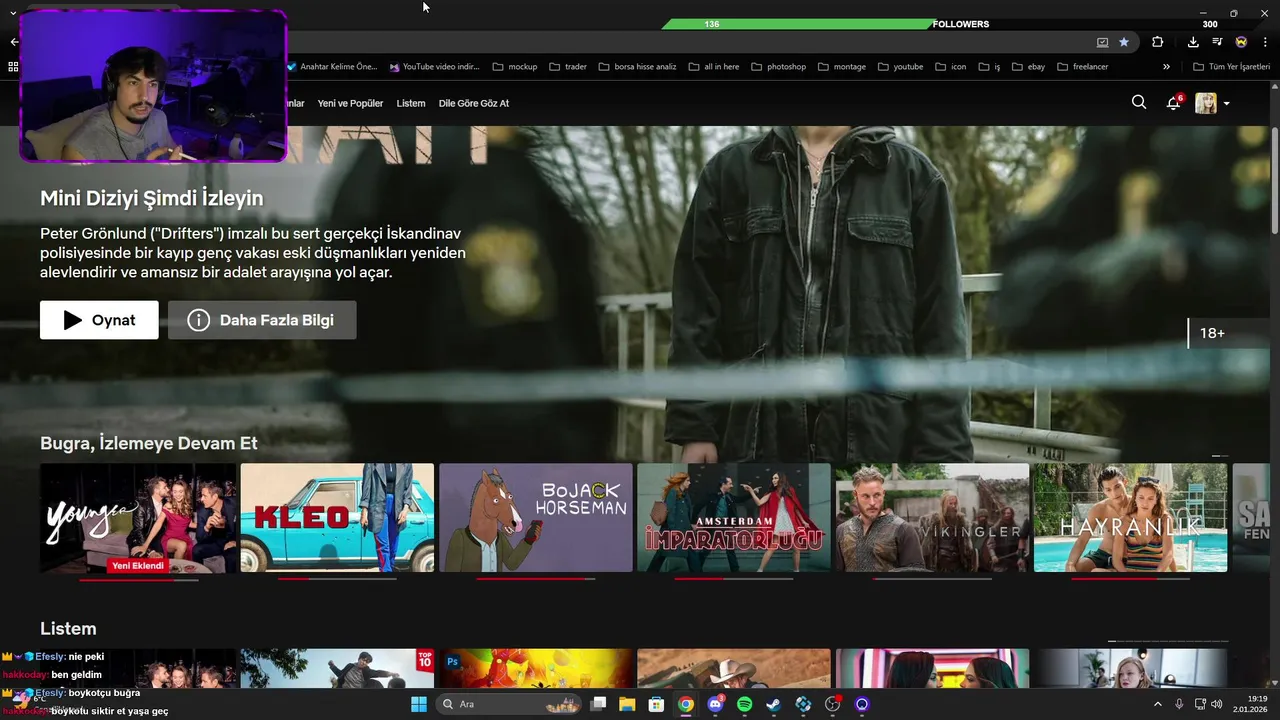Expand the all in here bookmark folder

713,67
